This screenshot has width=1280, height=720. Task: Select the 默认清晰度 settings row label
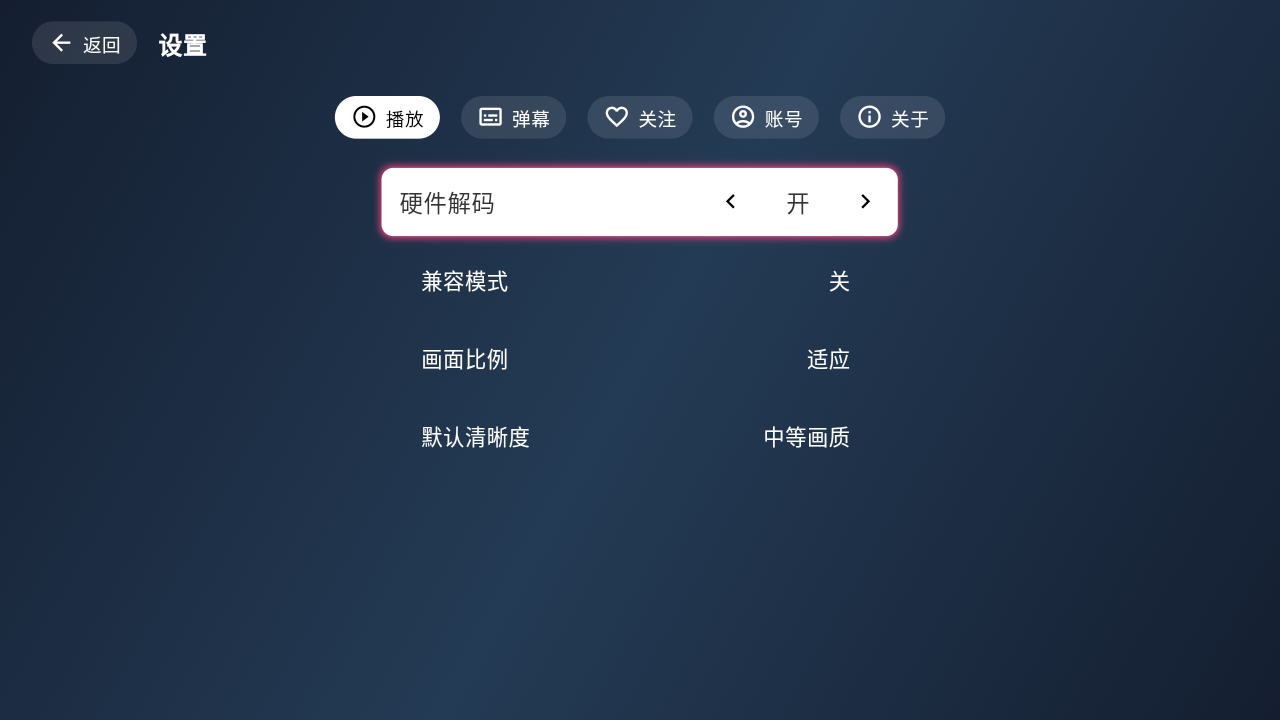click(475, 438)
